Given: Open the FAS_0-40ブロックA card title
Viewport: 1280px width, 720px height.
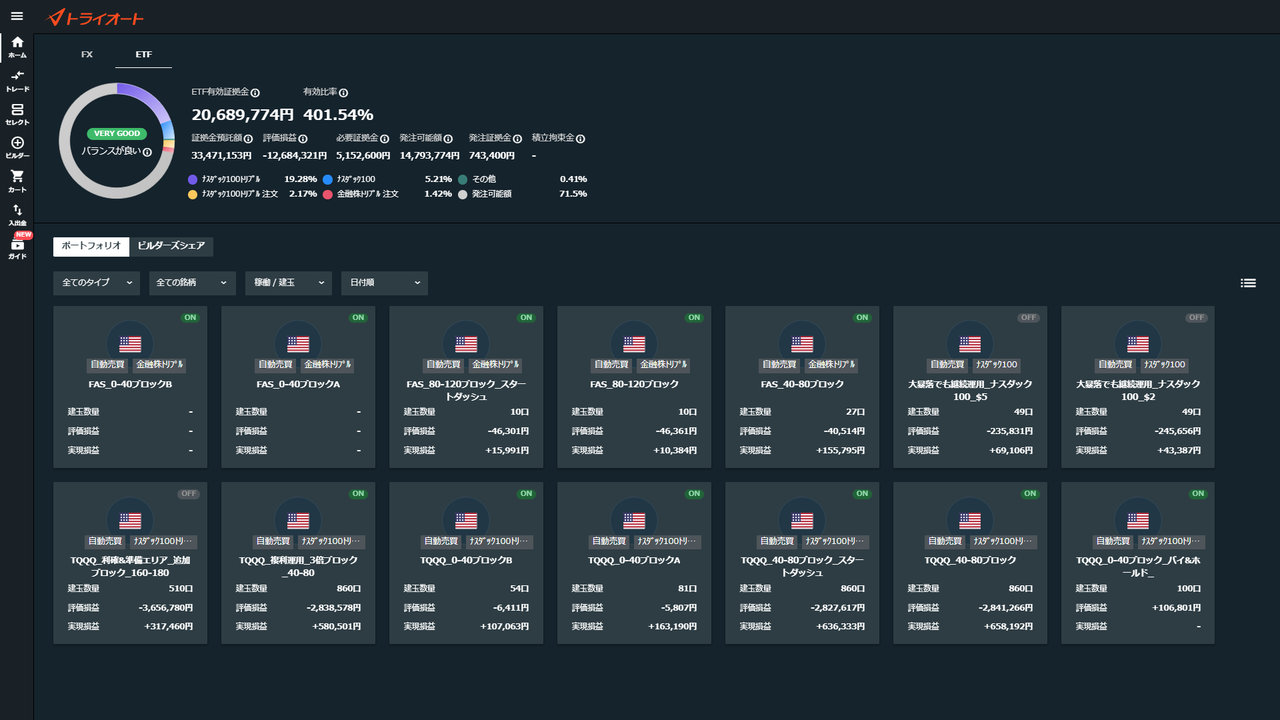Looking at the screenshot, I should point(298,384).
